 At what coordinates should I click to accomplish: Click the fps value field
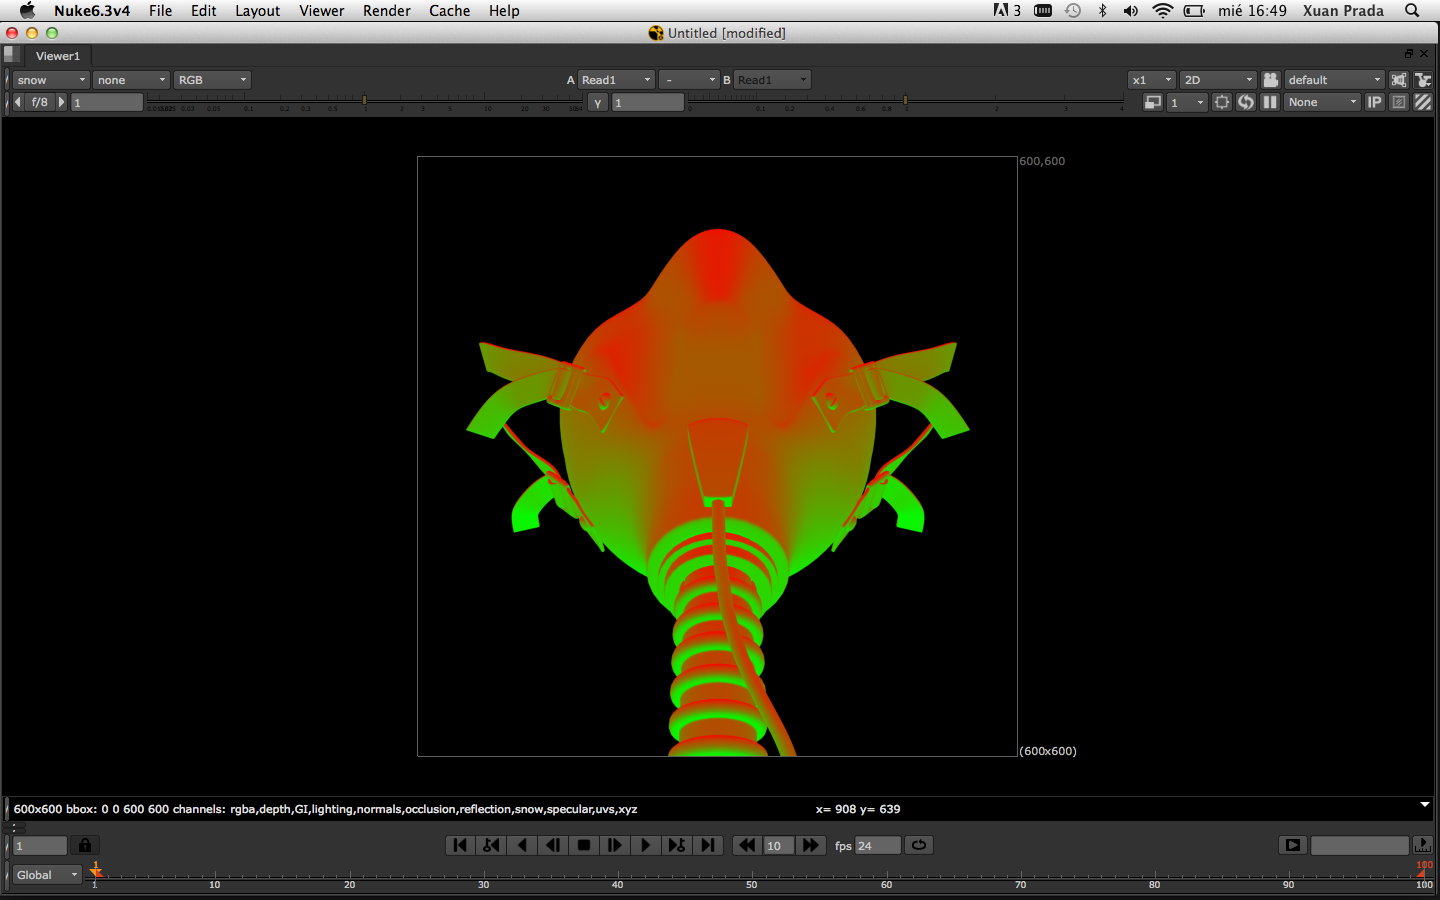pos(878,845)
